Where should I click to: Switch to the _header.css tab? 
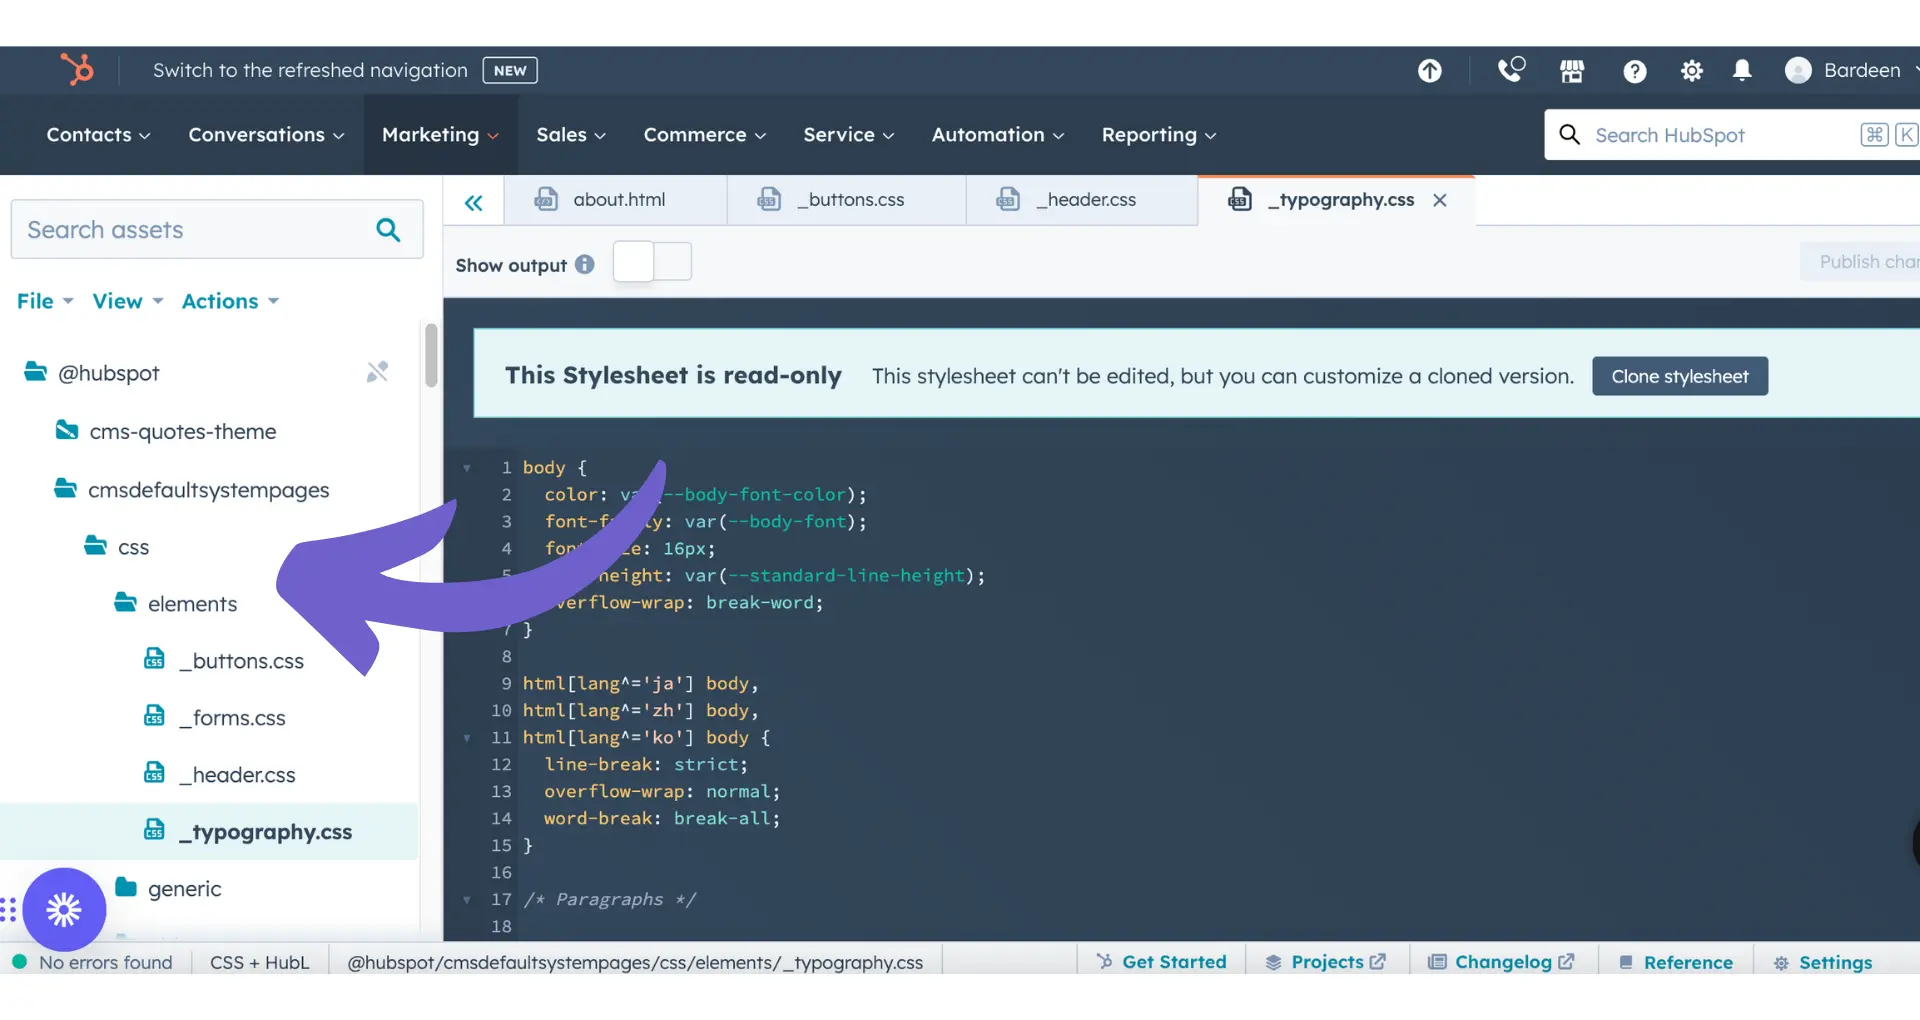point(1082,200)
